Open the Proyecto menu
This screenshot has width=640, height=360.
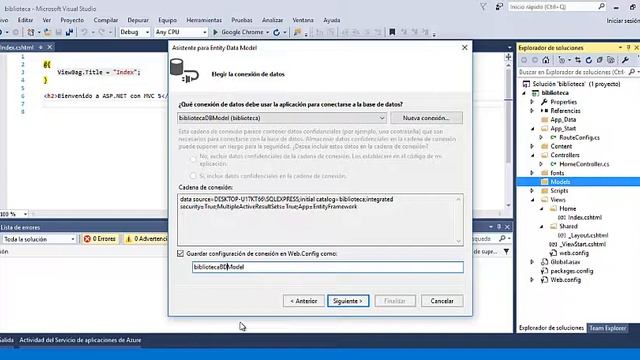pyautogui.click(x=72, y=20)
